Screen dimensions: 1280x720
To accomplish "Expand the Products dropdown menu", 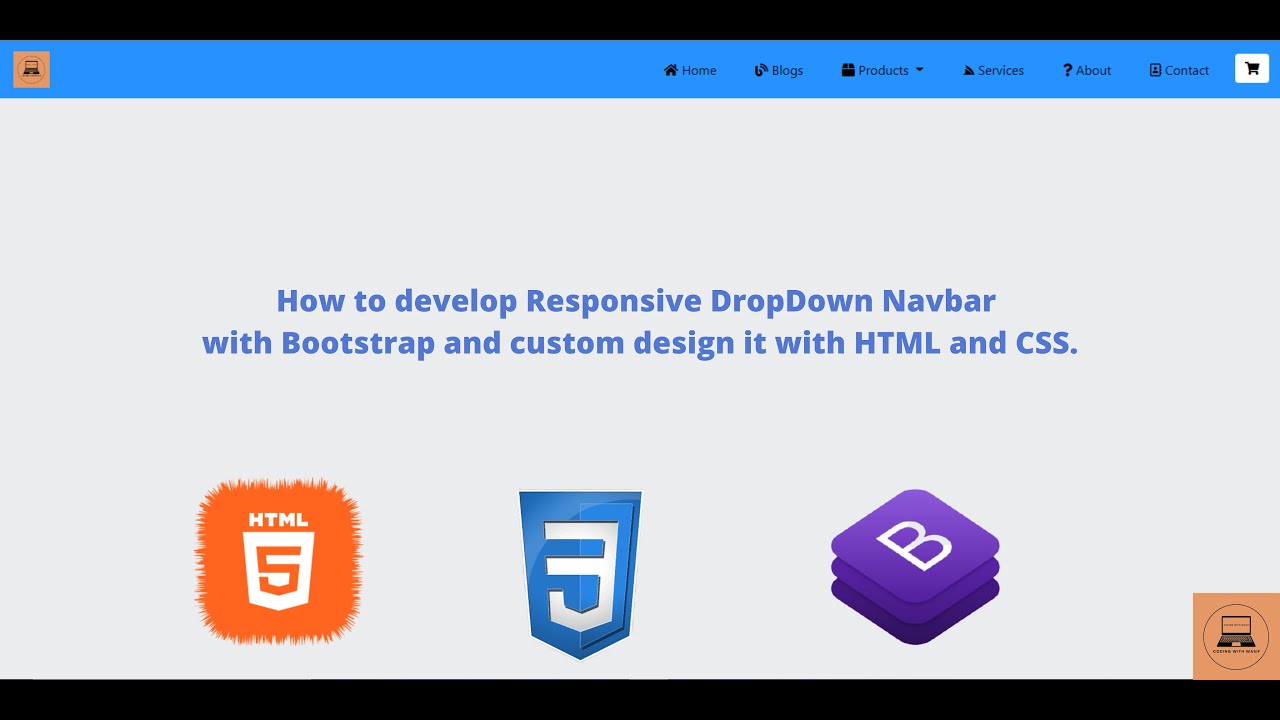I will pos(883,70).
